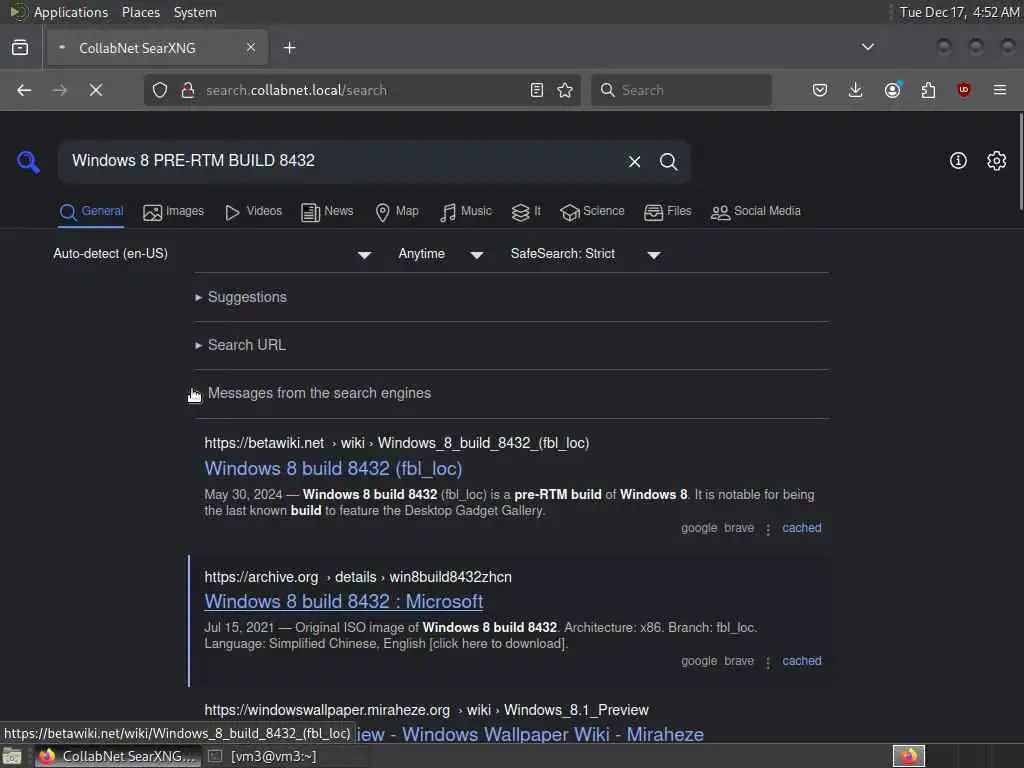This screenshot has height=768, width=1024.
Task: Switch to the Social Media category
Action: coord(756,212)
